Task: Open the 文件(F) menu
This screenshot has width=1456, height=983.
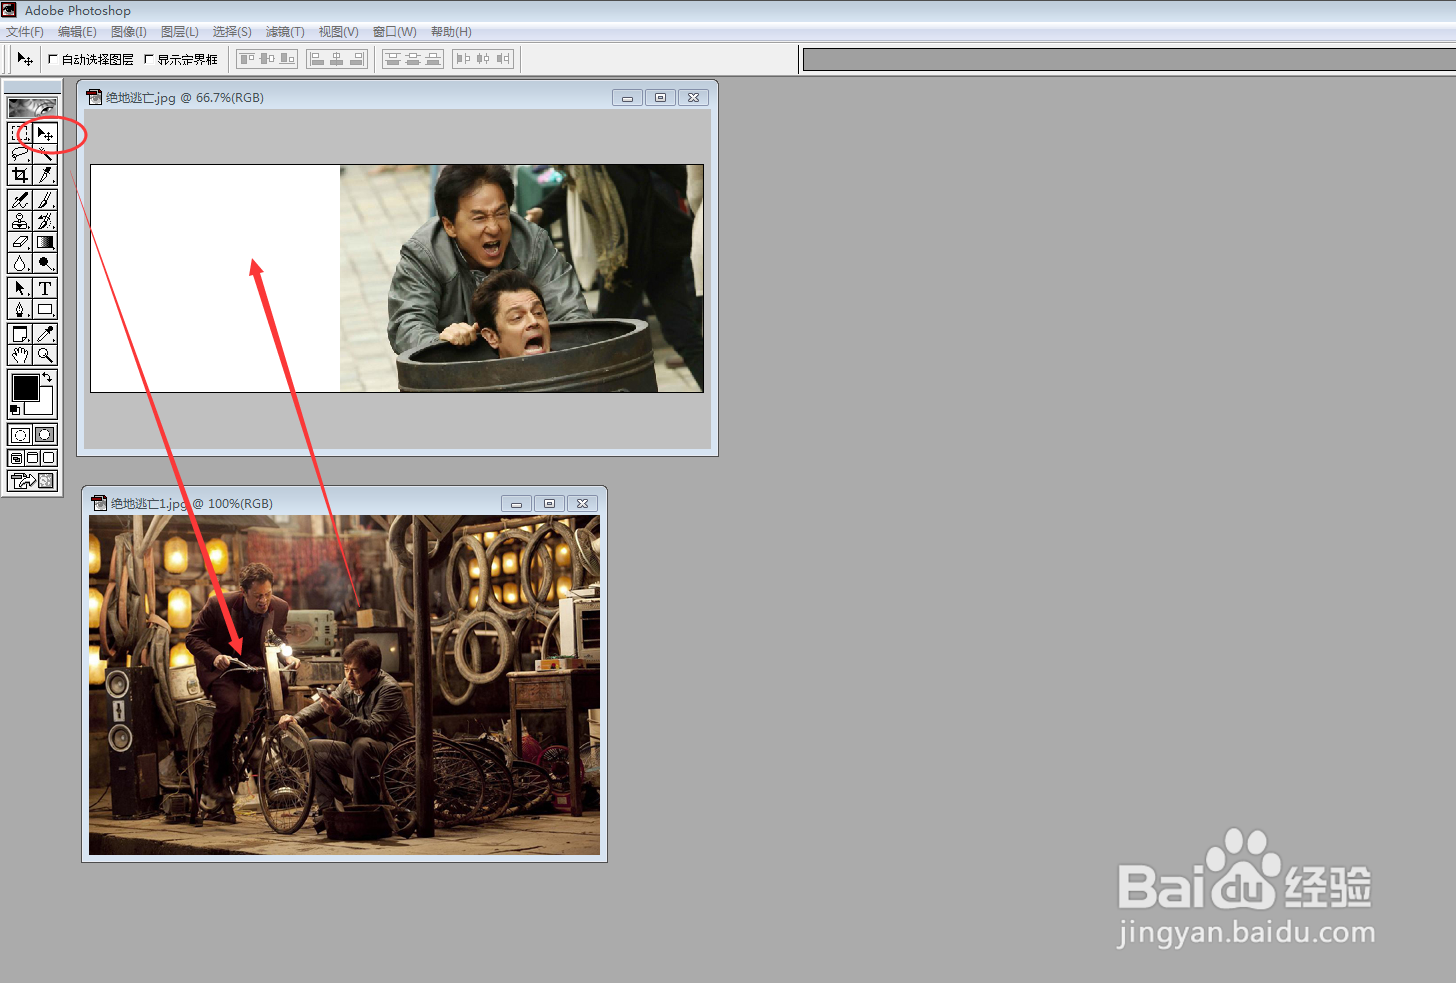Action: [25, 32]
